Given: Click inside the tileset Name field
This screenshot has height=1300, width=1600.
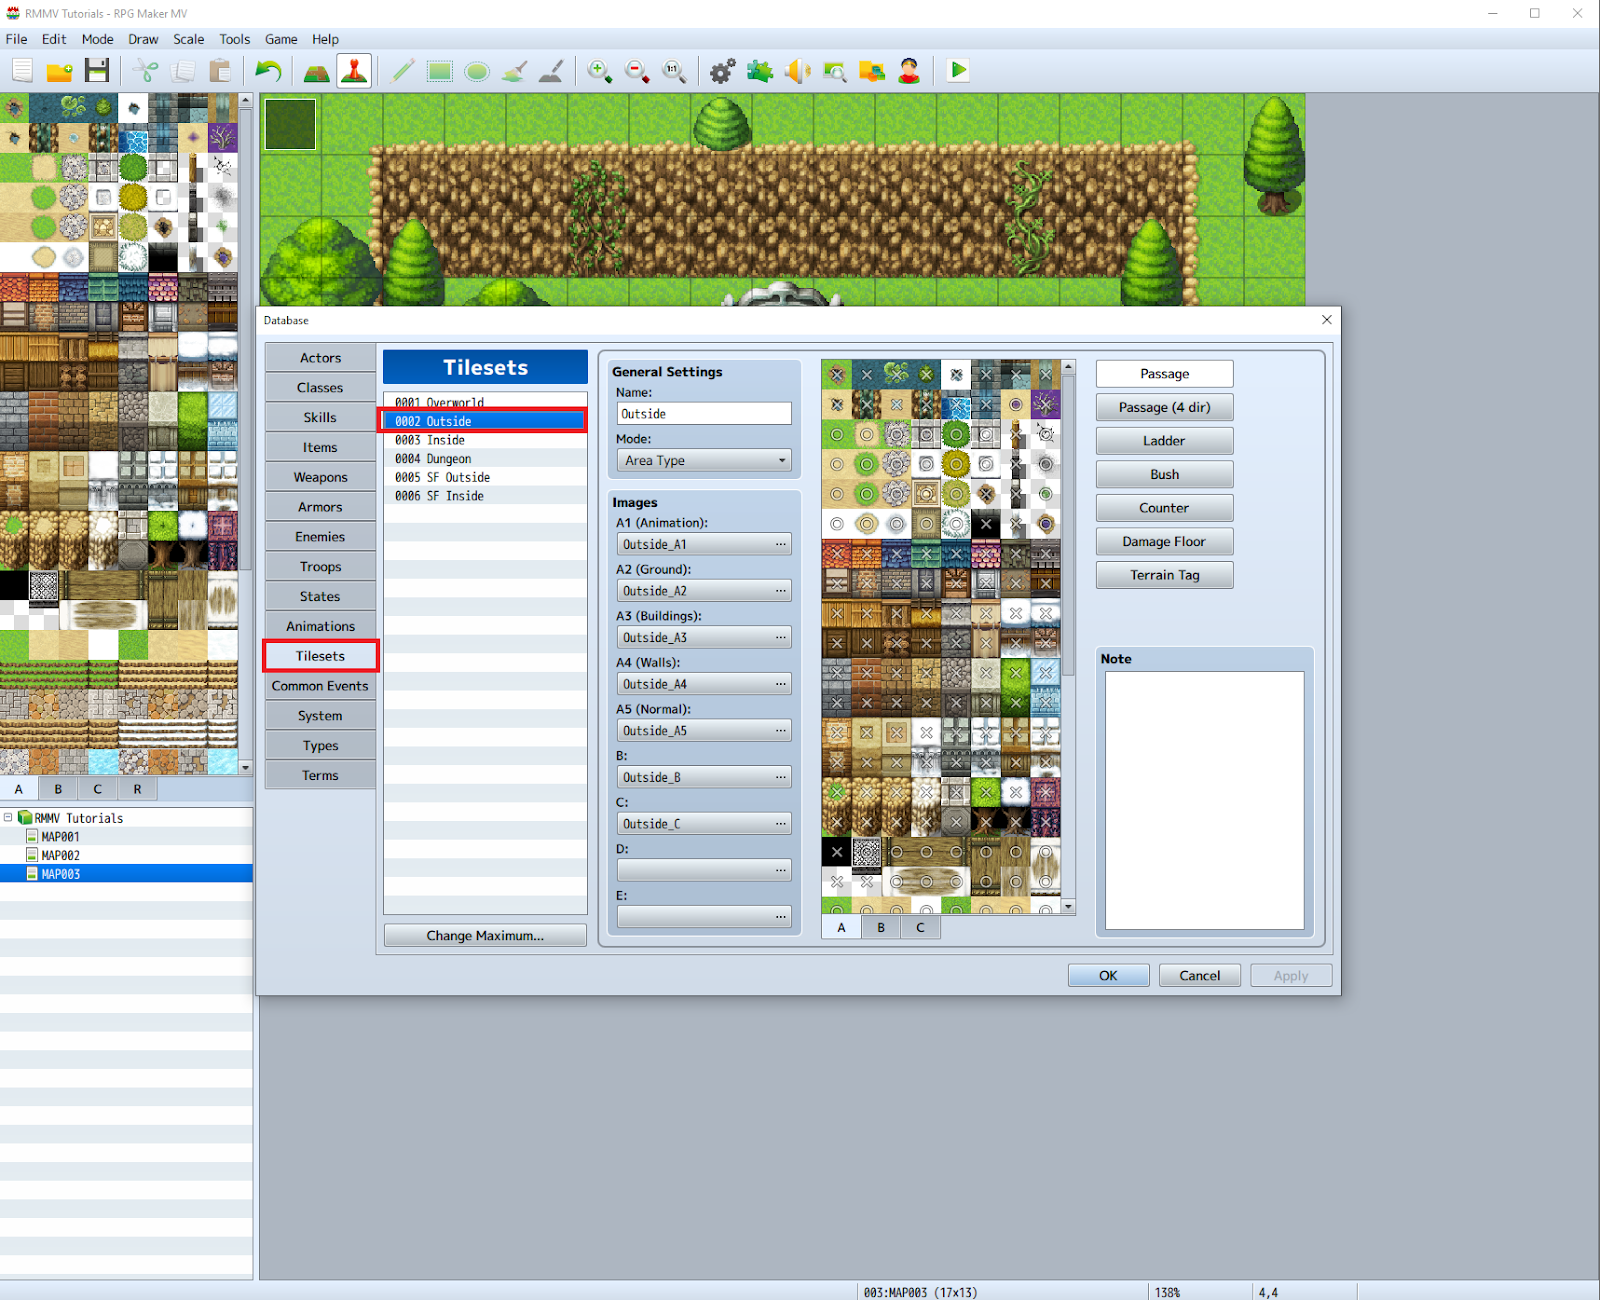Looking at the screenshot, I should tap(704, 414).
